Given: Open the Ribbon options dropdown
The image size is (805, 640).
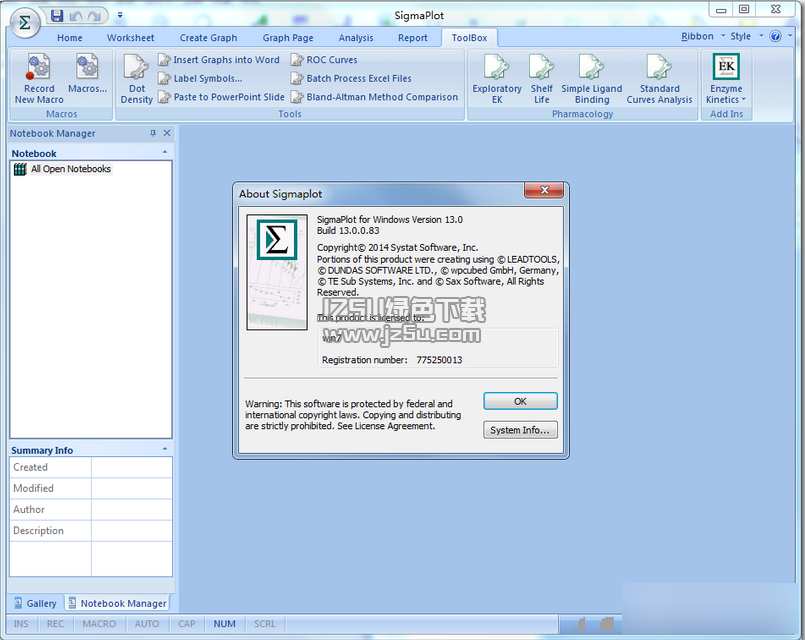Looking at the screenshot, I should click(x=703, y=36).
